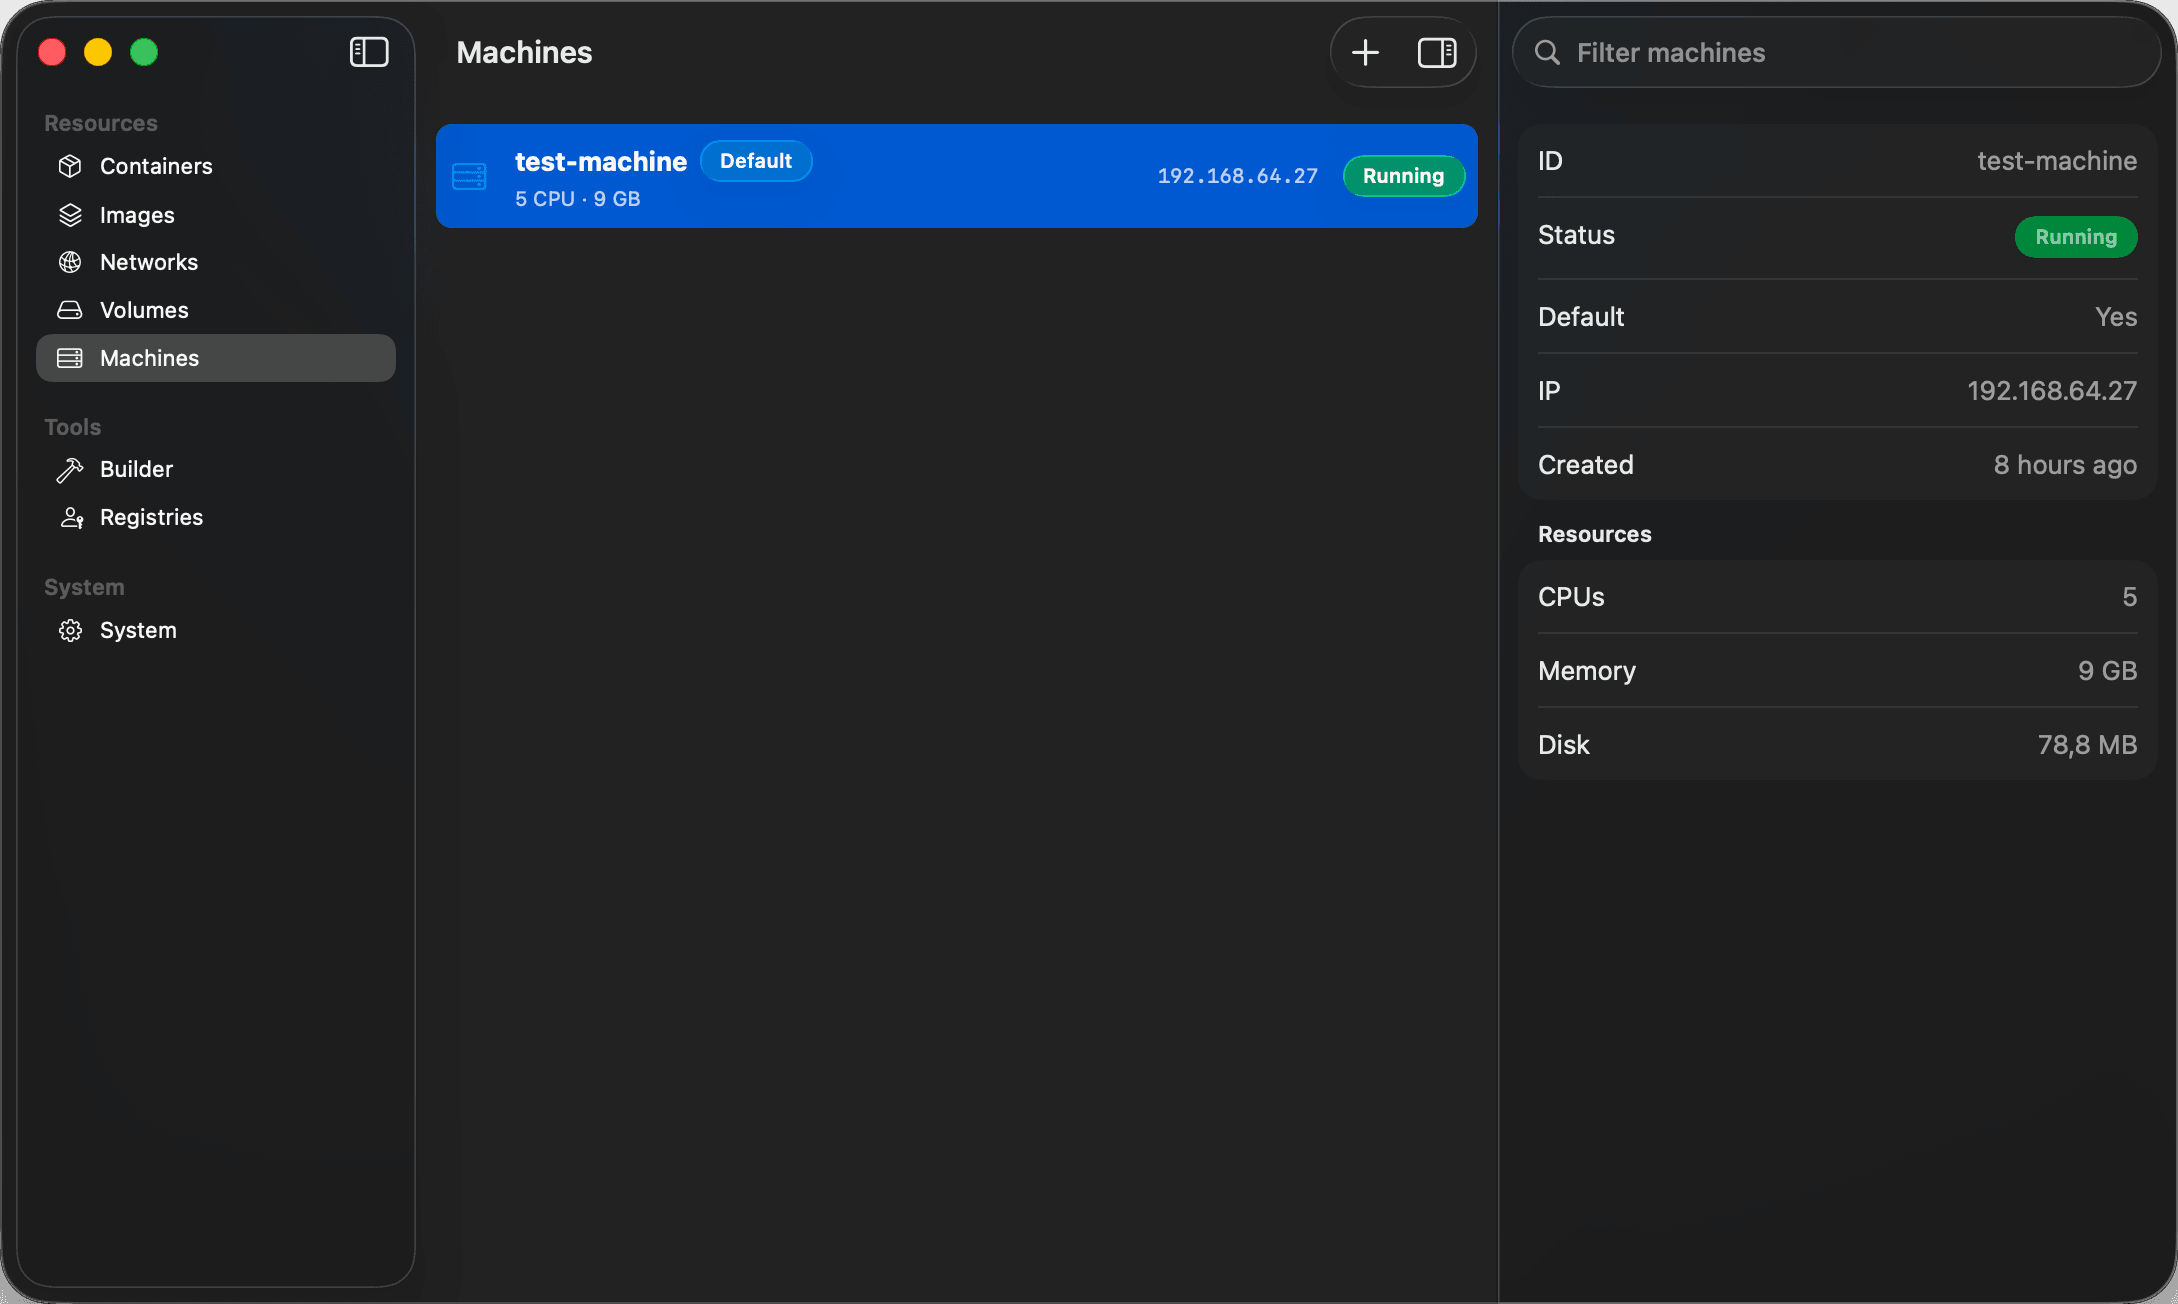Open the System settings item
Screen dimensions: 2178x1304
coord(216,630)
